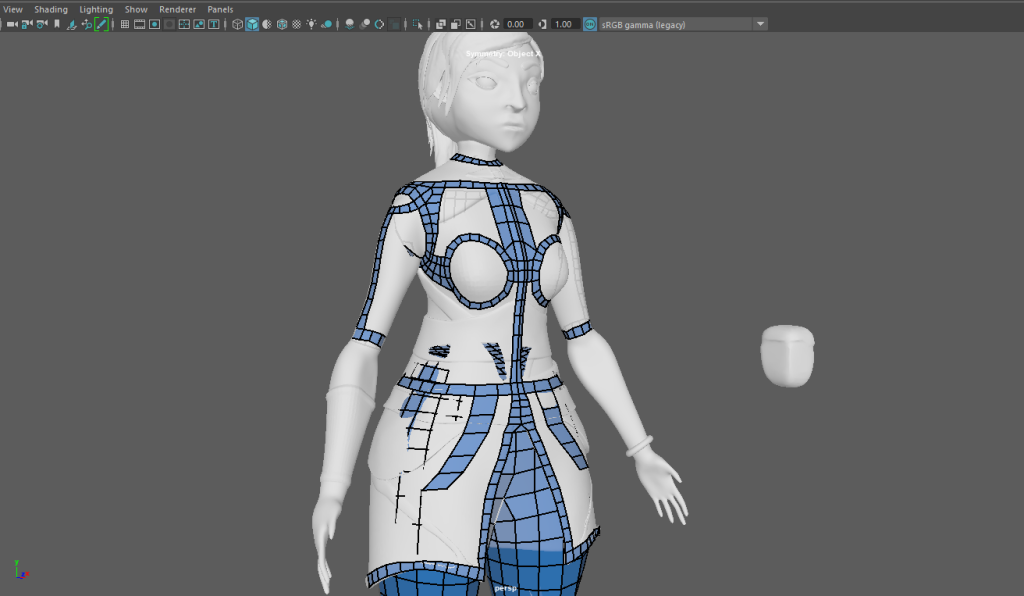Click the Grease Pencil tool icon
This screenshot has height=596, width=1024.
point(101,24)
